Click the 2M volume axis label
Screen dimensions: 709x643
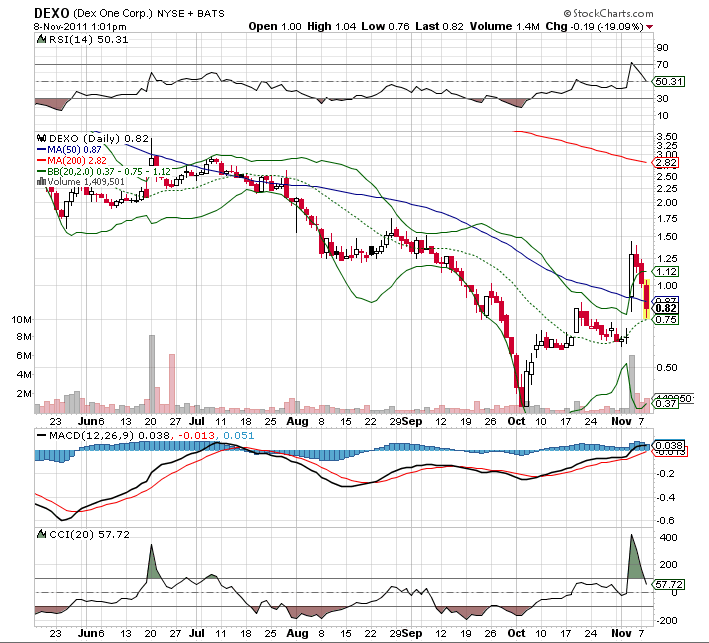24,393
